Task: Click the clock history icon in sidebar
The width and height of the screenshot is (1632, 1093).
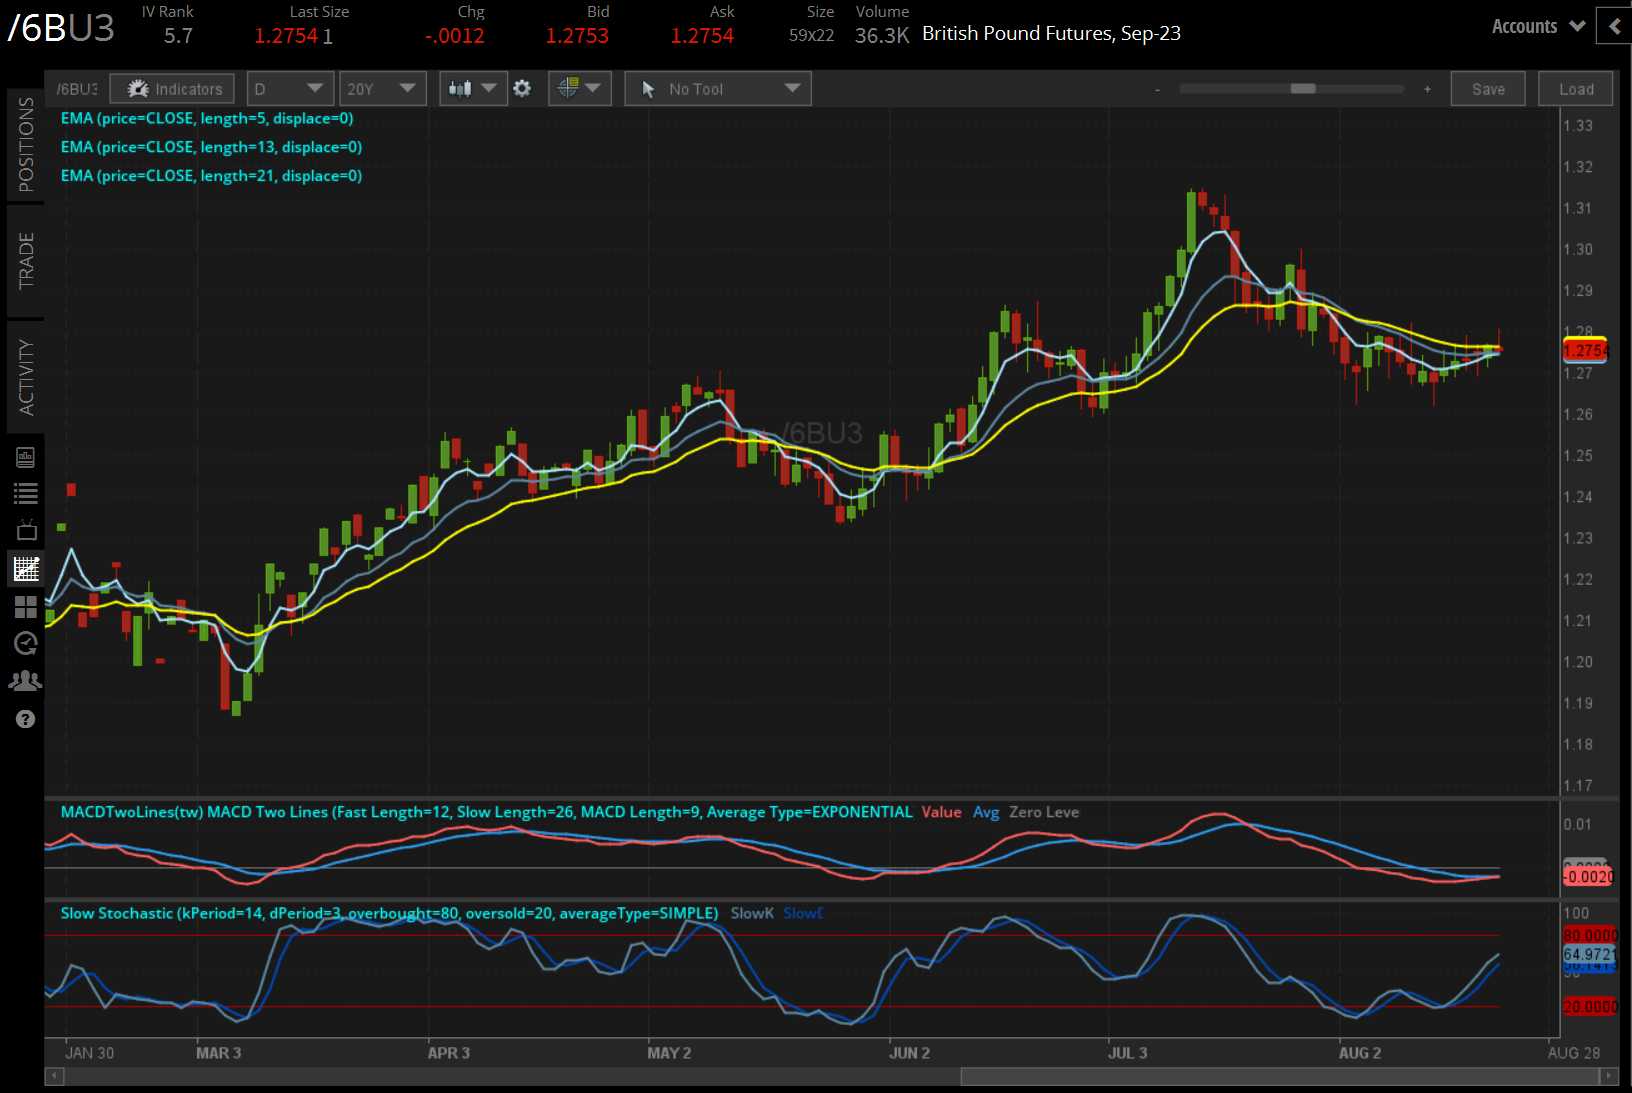Action: (26, 643)
